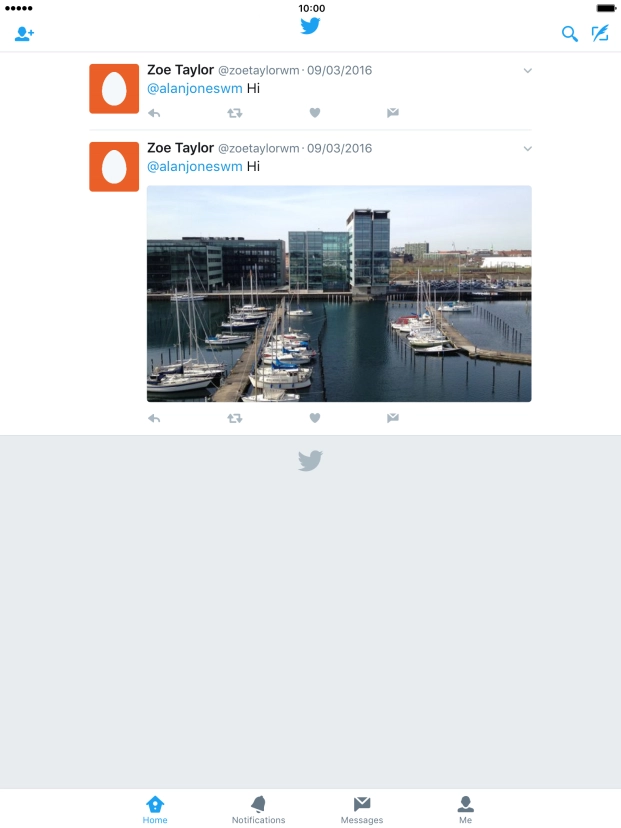Tap Zoe Taylor's egg avatar on second tweet

tap(114, 167)
